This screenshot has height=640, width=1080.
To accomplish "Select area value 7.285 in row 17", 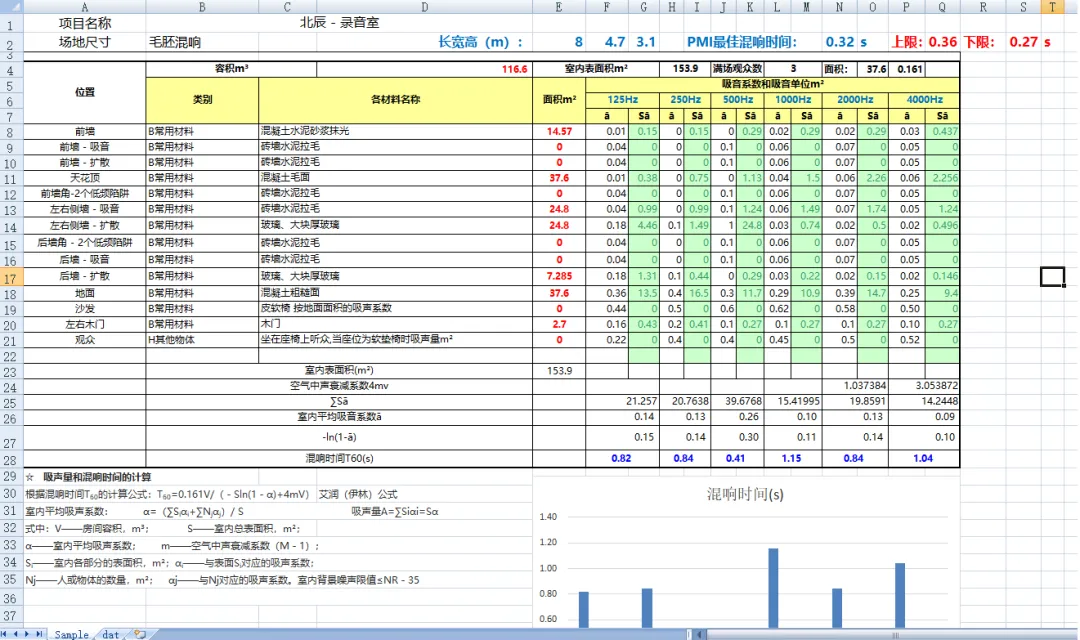I will click(x=559, y=276).
